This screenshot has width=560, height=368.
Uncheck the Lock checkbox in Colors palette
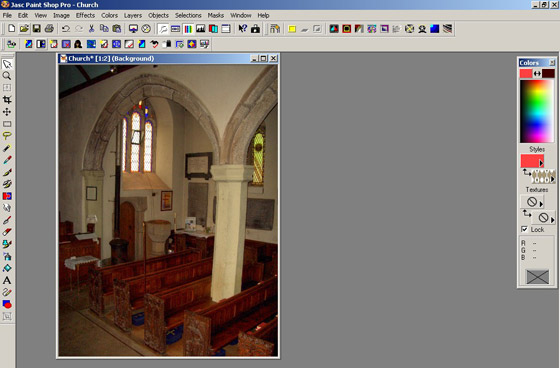coord(524,229)
